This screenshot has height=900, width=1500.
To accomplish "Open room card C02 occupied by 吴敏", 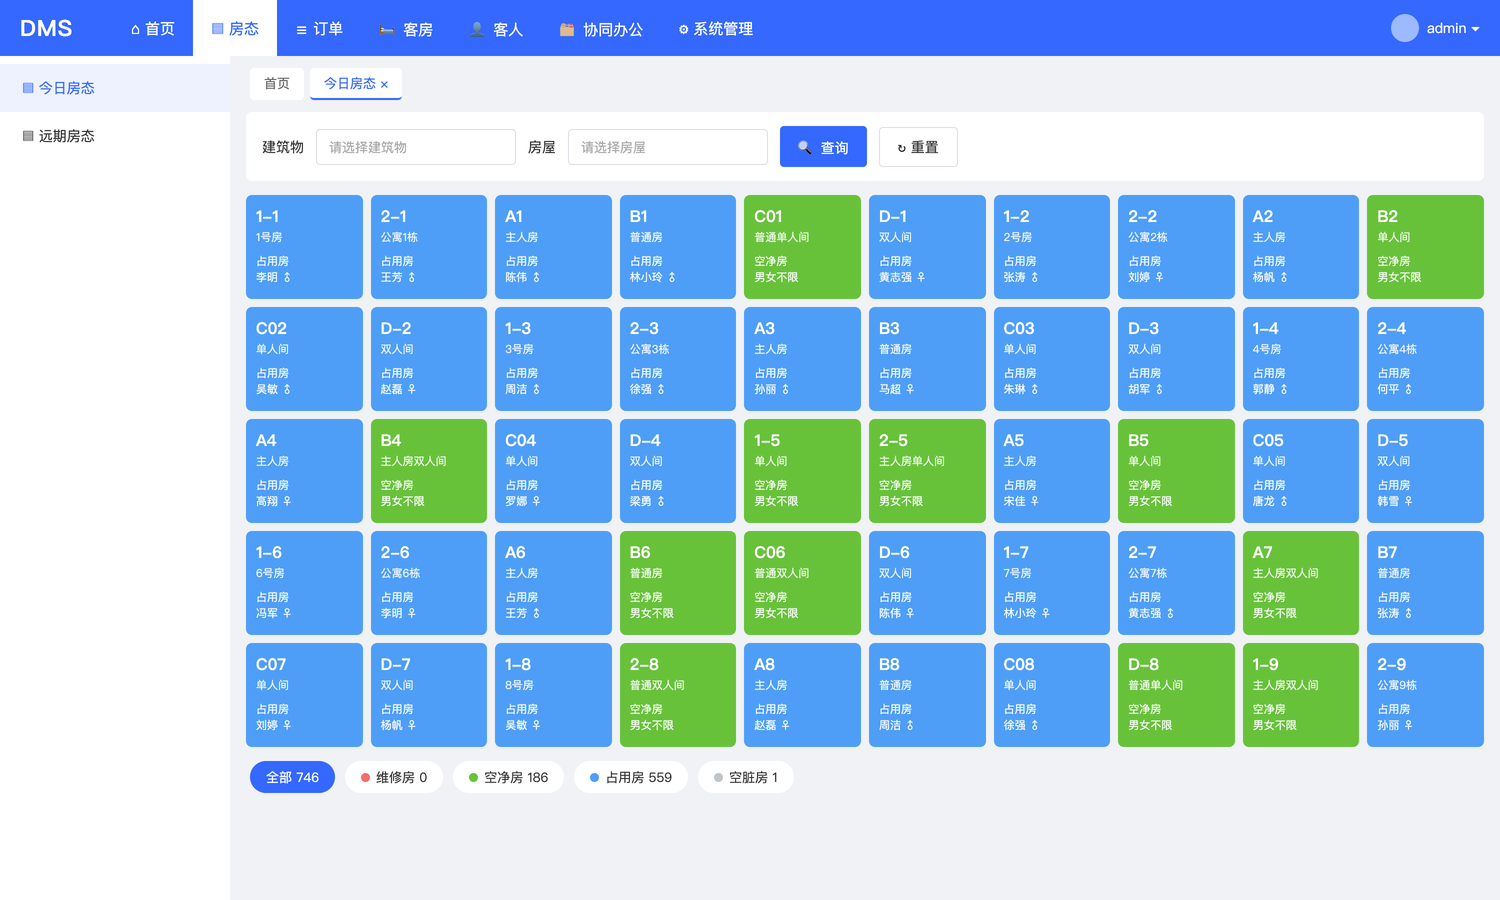I will pyautogui.click(x=304, y=359).
